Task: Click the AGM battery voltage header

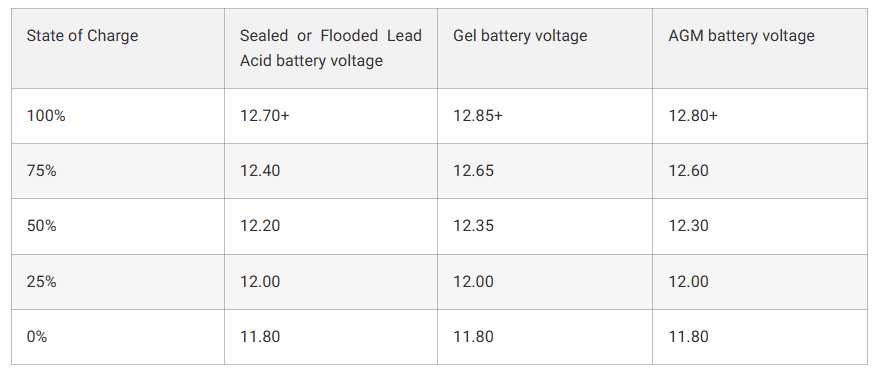Action: 760,48
